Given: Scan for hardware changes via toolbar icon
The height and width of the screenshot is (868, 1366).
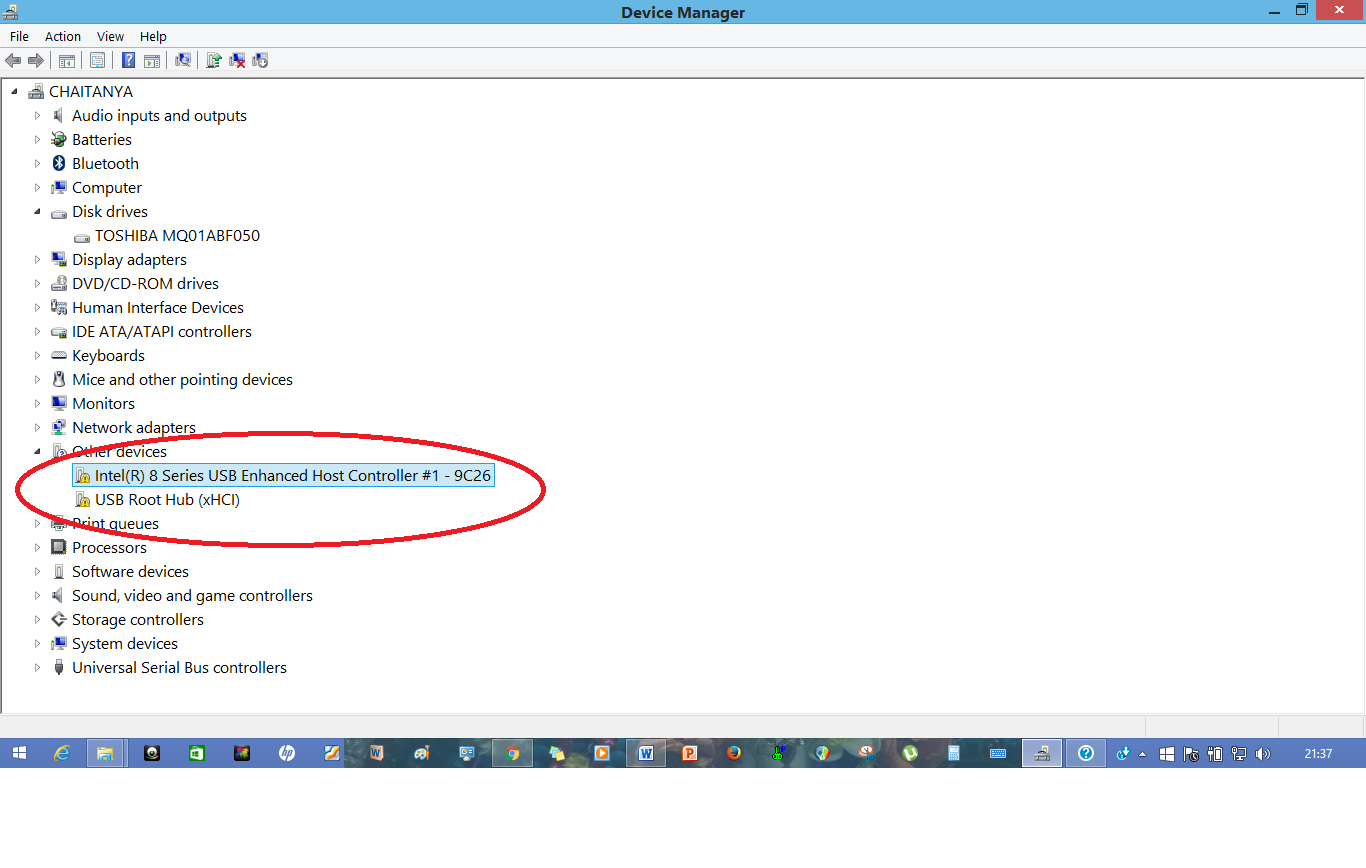Looking at the screenshot, I should click(183, 61).
